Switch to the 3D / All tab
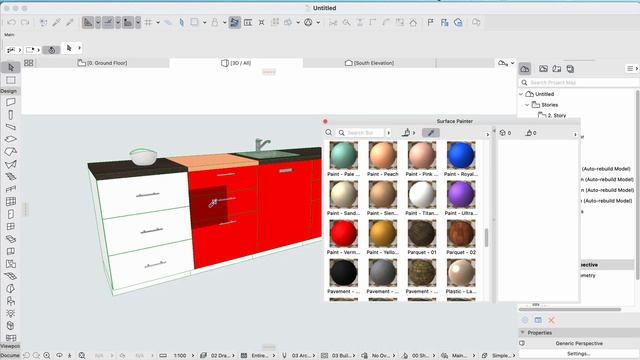The image size is (640, 360). (236, 63)
